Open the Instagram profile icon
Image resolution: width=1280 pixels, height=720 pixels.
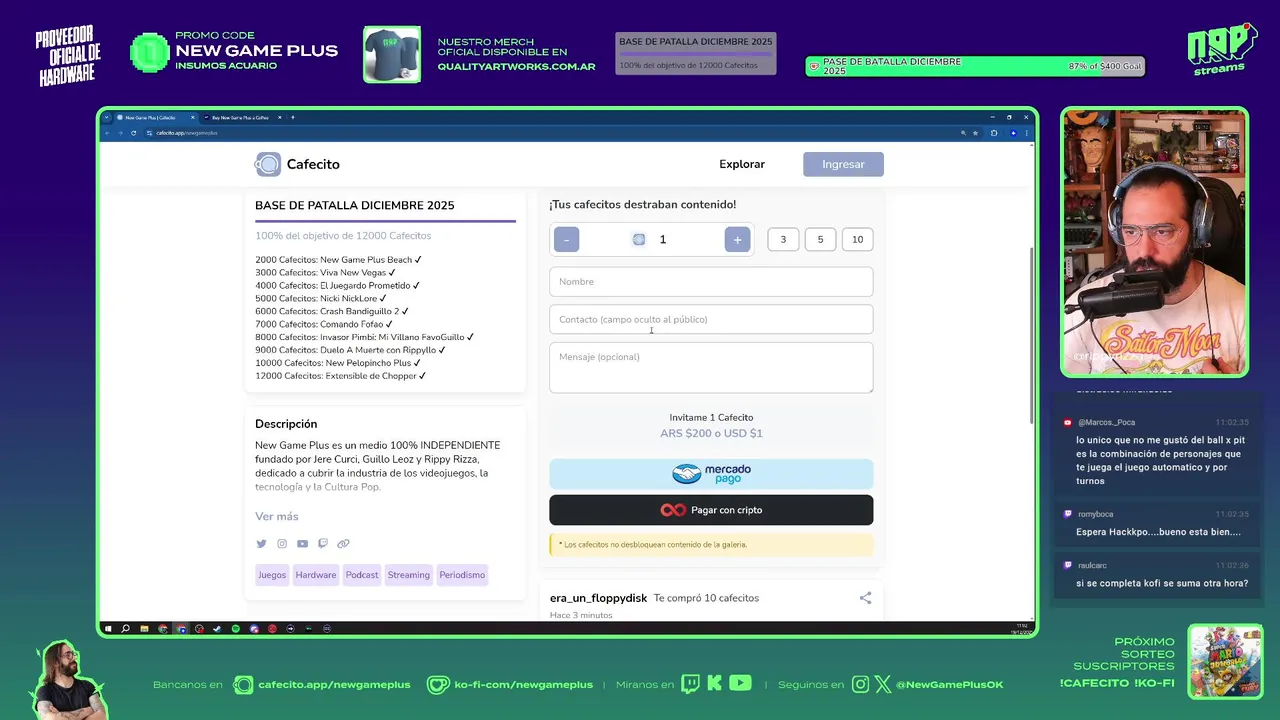(x=282, y=544)
